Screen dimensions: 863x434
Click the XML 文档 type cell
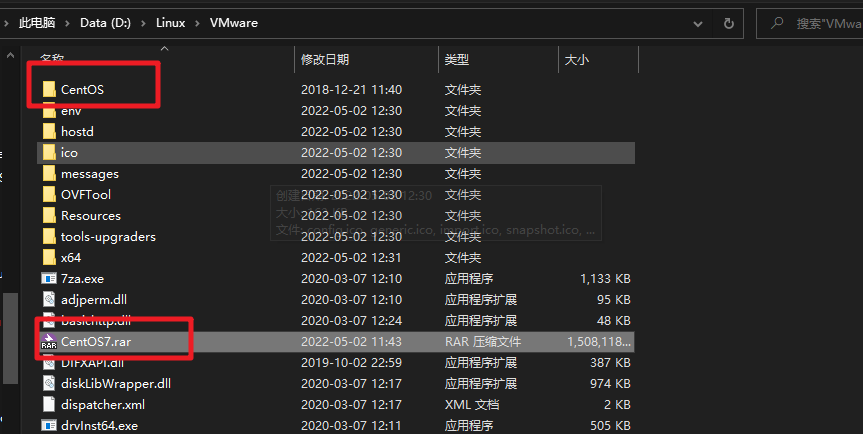[472, 404]
